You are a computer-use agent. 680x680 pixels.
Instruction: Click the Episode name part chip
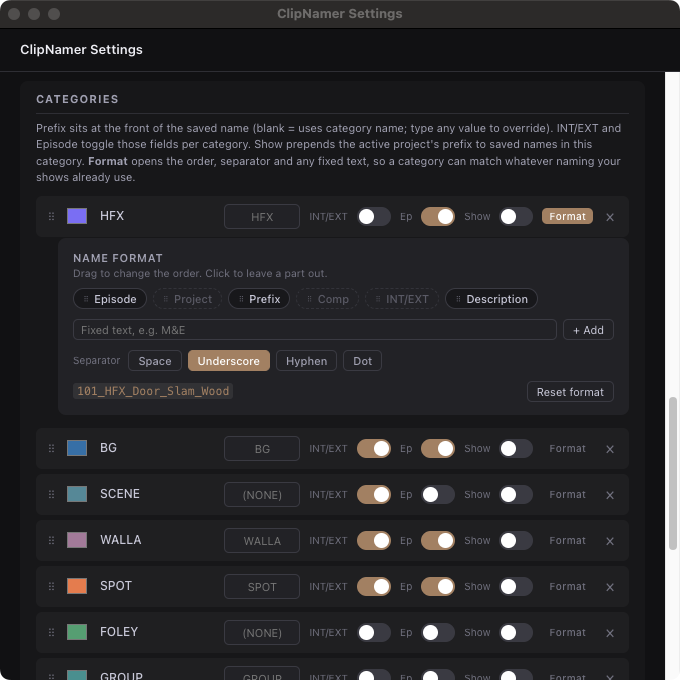(110, 299)
